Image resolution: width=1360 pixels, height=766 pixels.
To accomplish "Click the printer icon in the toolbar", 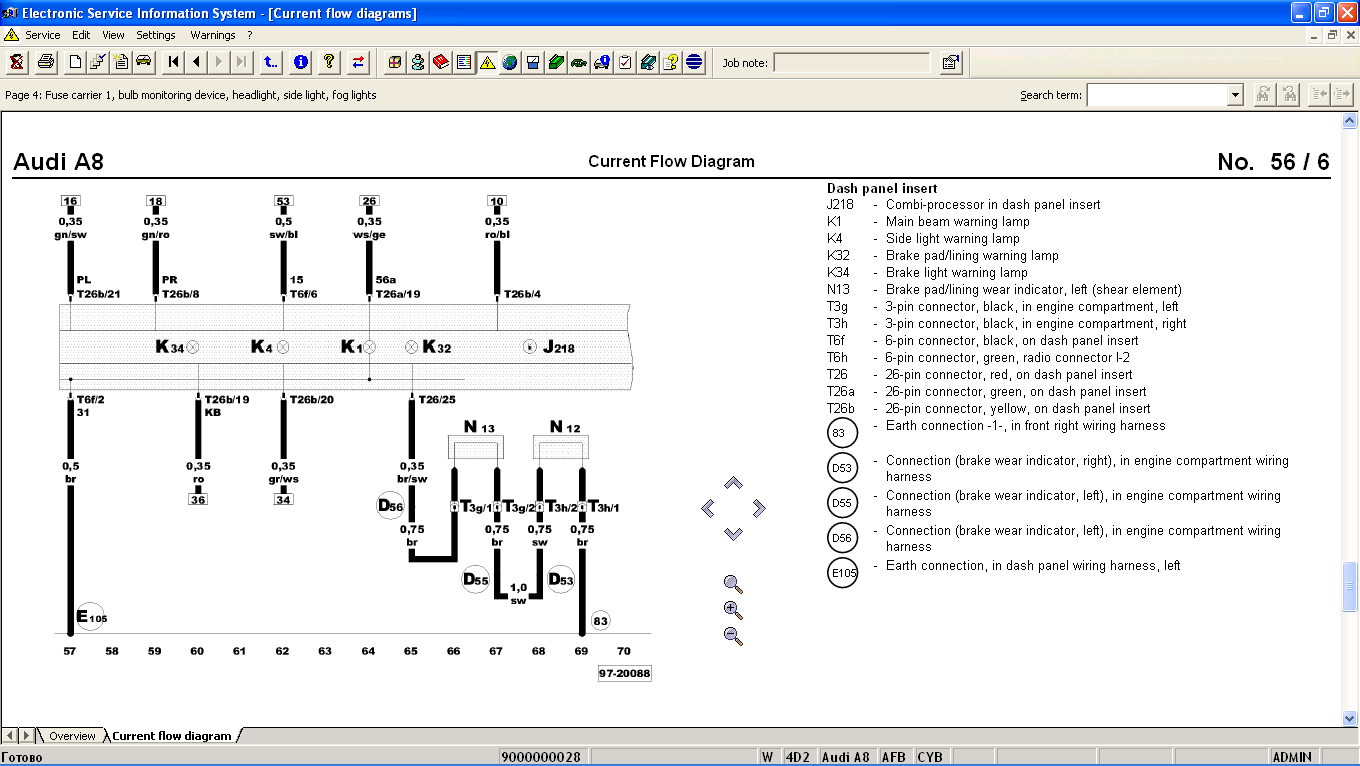I will tap(46, 62).
